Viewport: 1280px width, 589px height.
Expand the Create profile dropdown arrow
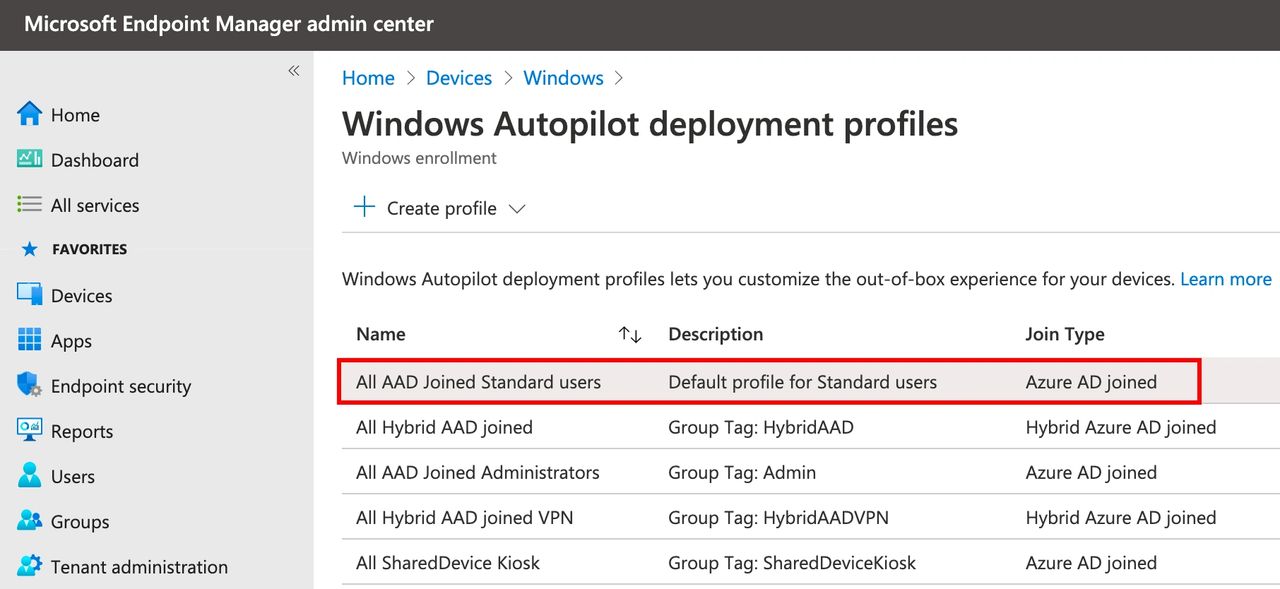point(517,209)
